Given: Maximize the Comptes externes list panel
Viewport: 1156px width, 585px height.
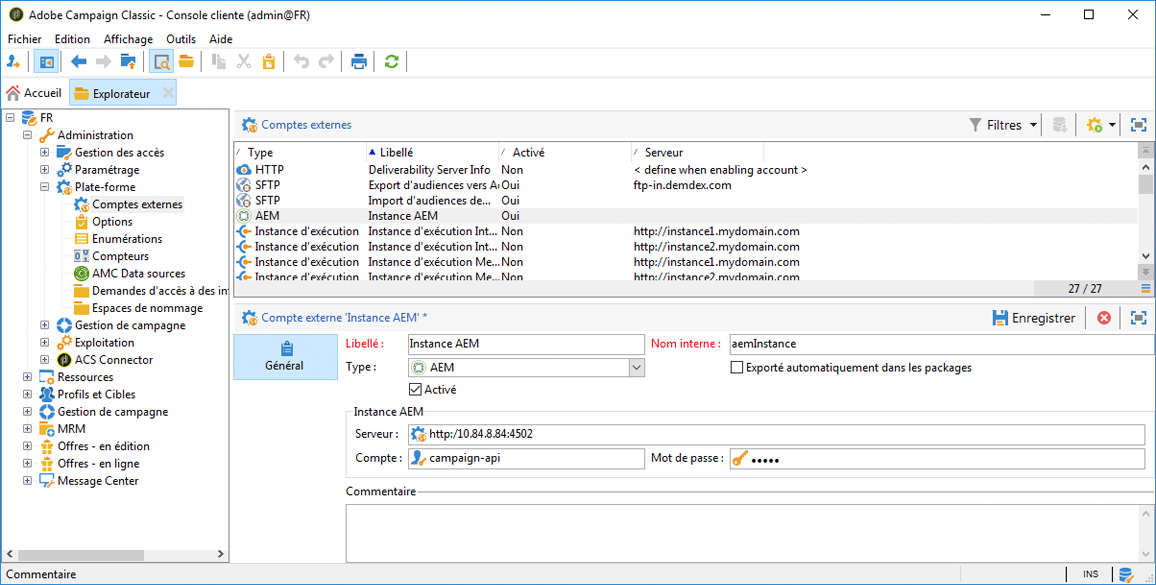Looking at the screenshot, I should [x=1139, y=125].
